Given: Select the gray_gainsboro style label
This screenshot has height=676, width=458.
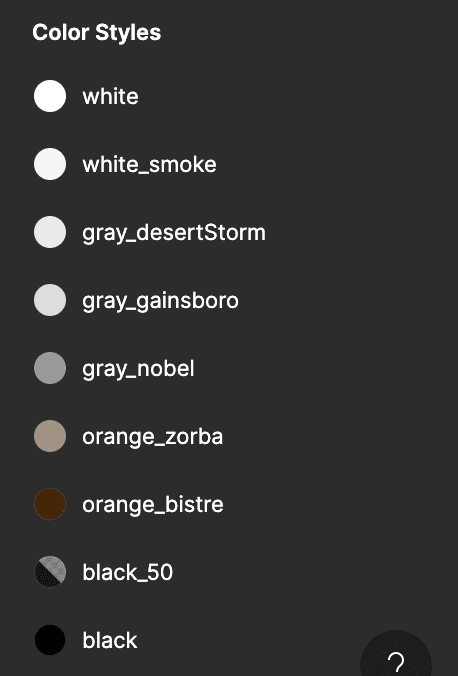Looking at the screenshot, I should [160, 301].
